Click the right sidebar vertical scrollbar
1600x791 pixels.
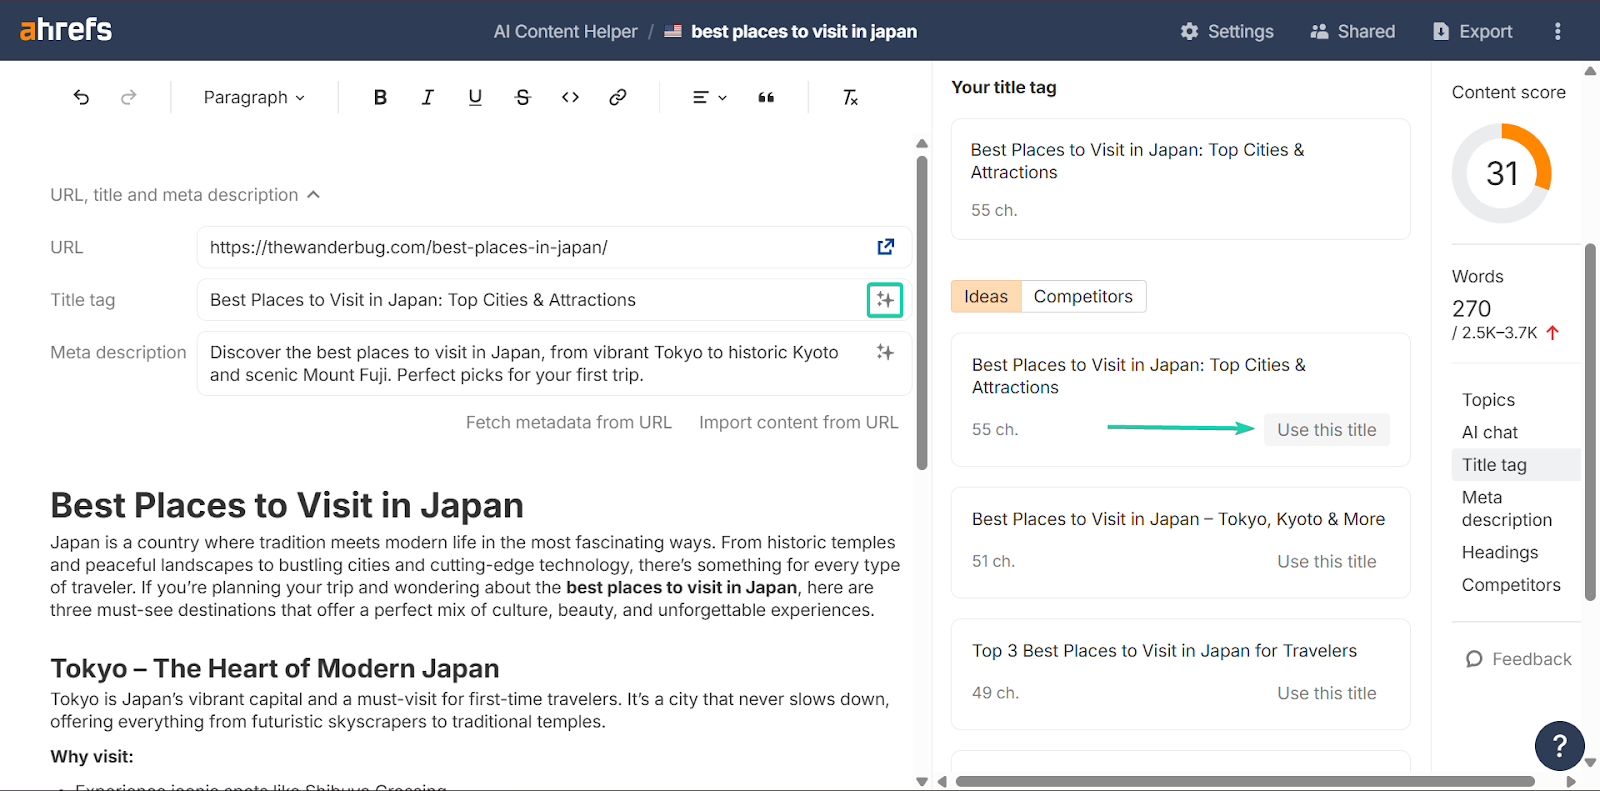point(1590,422)
